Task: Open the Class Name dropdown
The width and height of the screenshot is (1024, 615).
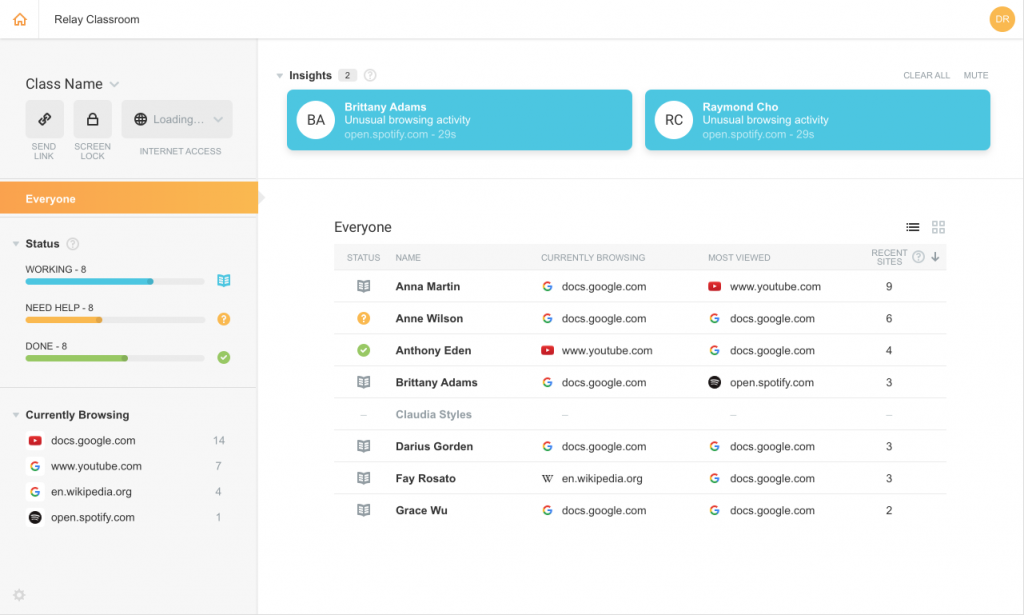Action: point(72,84)
